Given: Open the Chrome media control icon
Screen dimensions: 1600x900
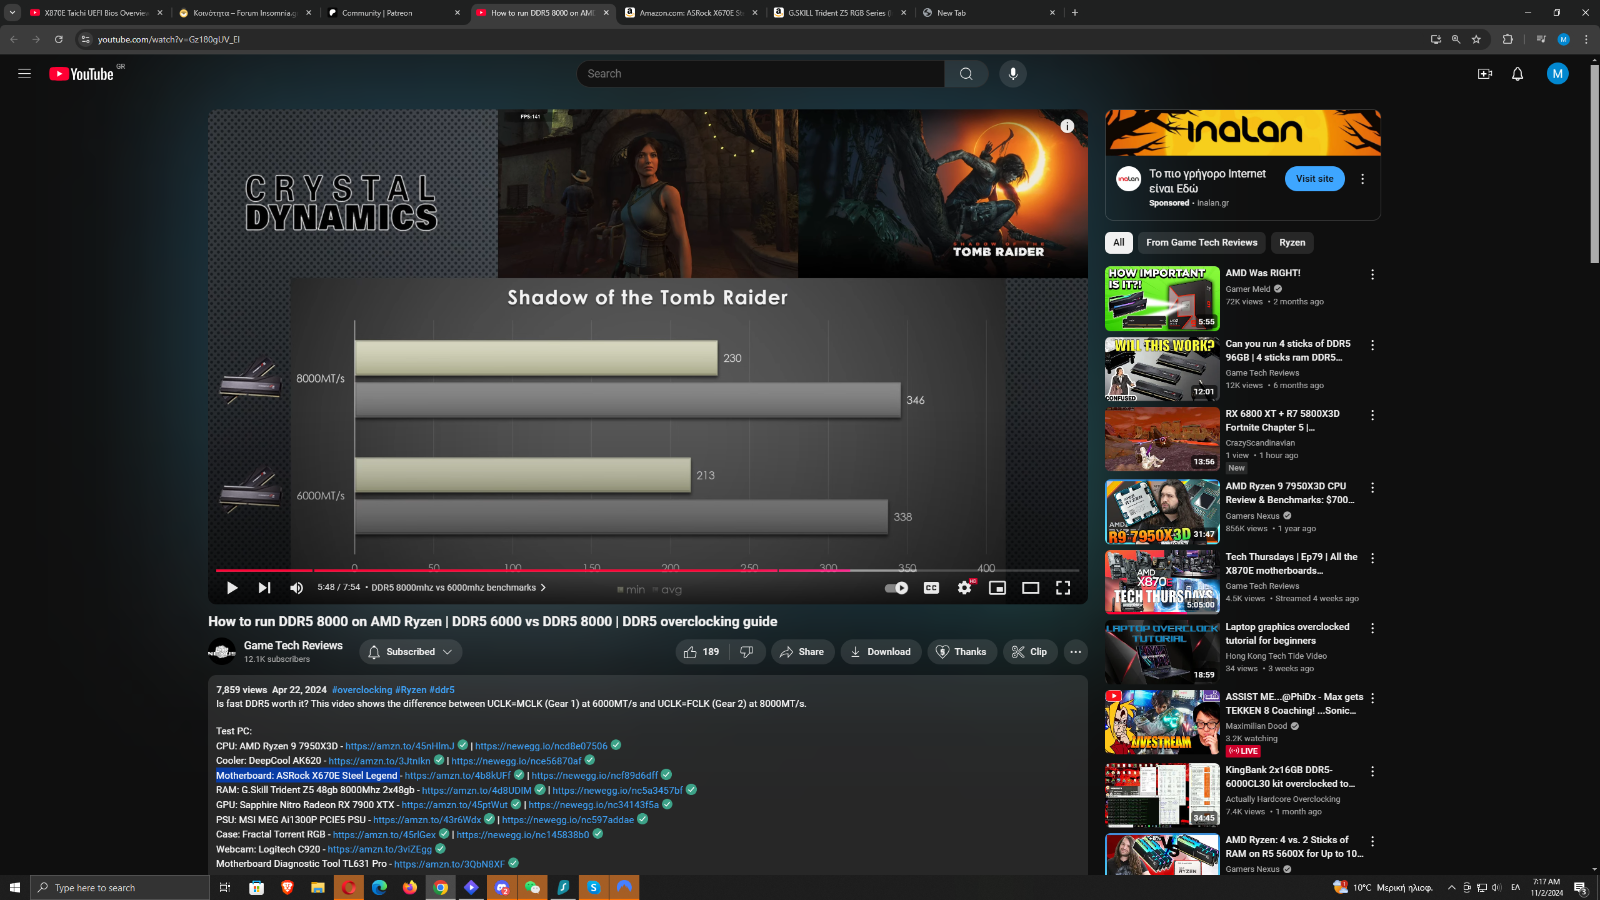Looking at the screenshot, I should (x=1541, y=39).
